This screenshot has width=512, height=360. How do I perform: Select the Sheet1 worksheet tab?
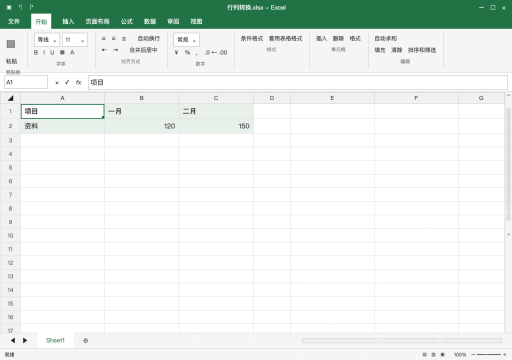click(55, 340)
